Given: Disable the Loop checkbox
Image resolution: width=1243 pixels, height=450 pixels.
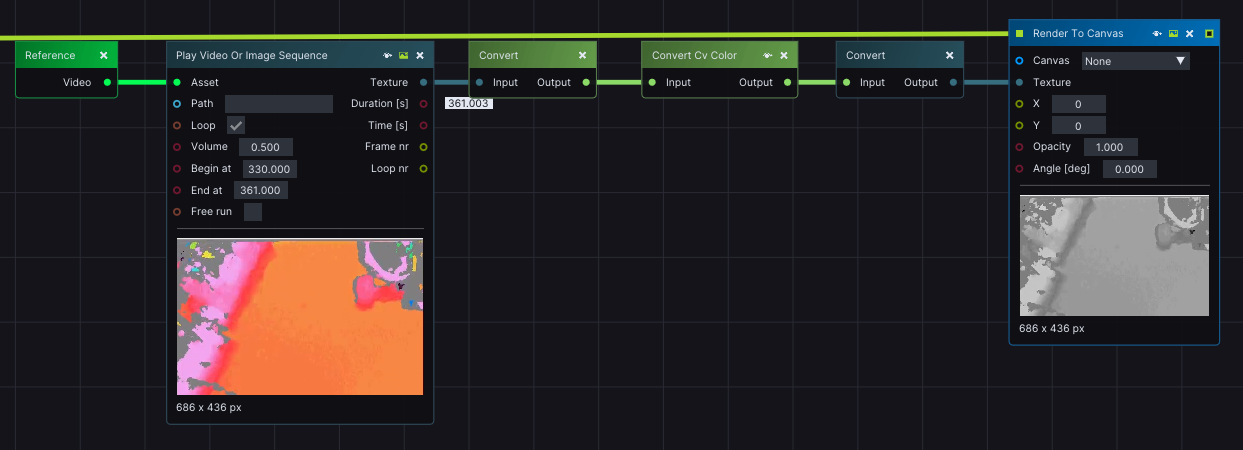Looking at the screenshot, I should [x=236, y=125].
